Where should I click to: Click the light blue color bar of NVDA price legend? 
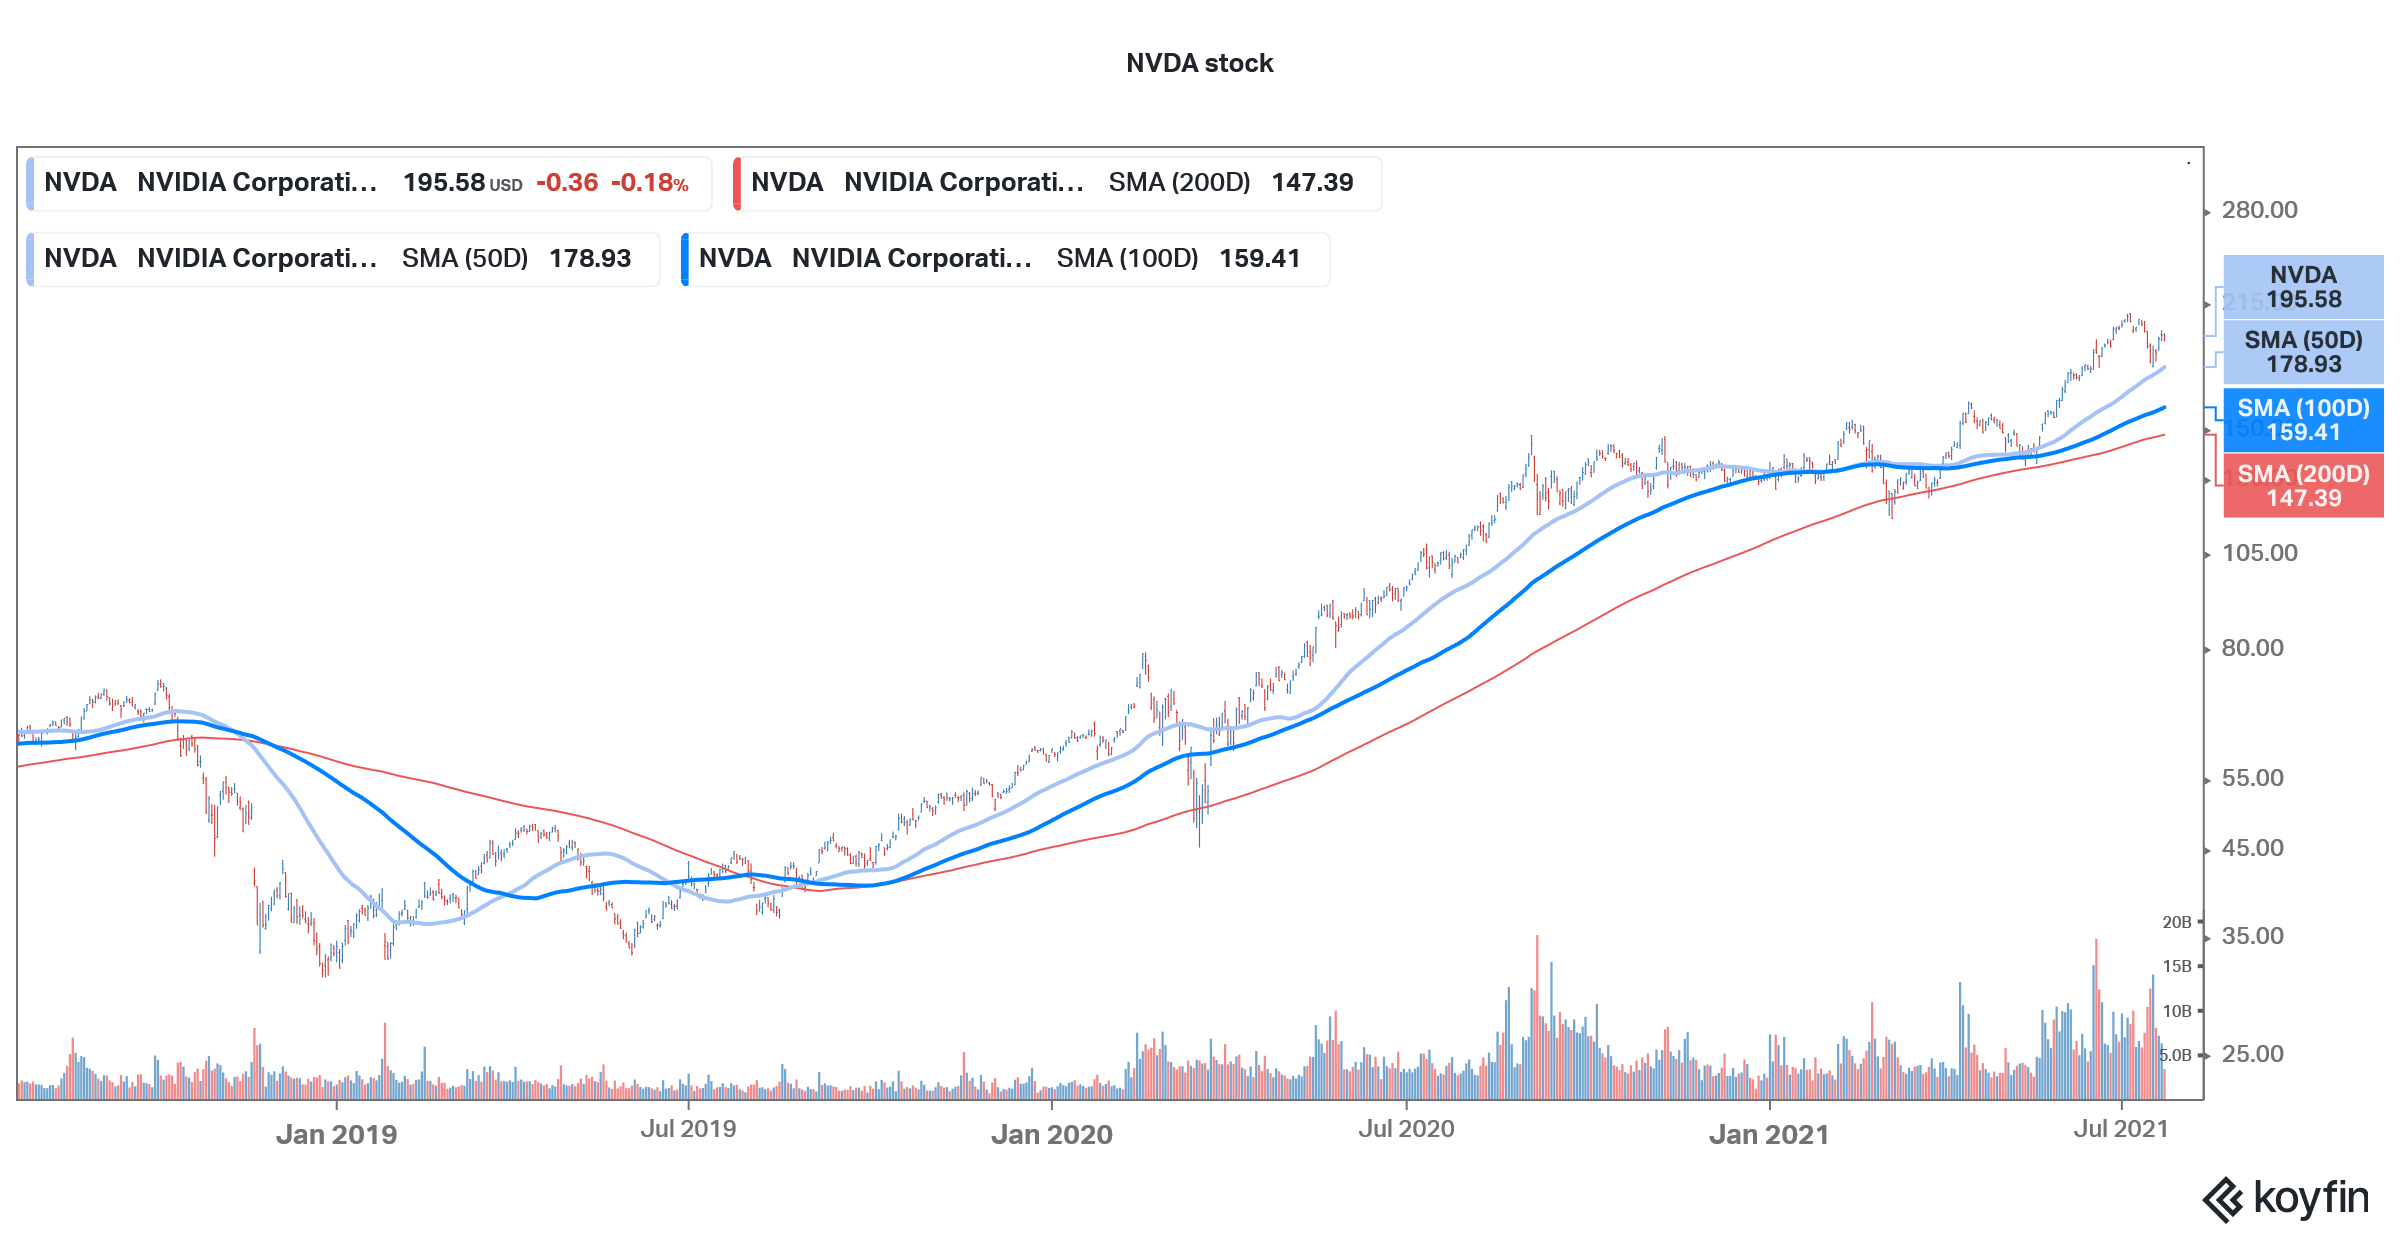coord(30,183)
